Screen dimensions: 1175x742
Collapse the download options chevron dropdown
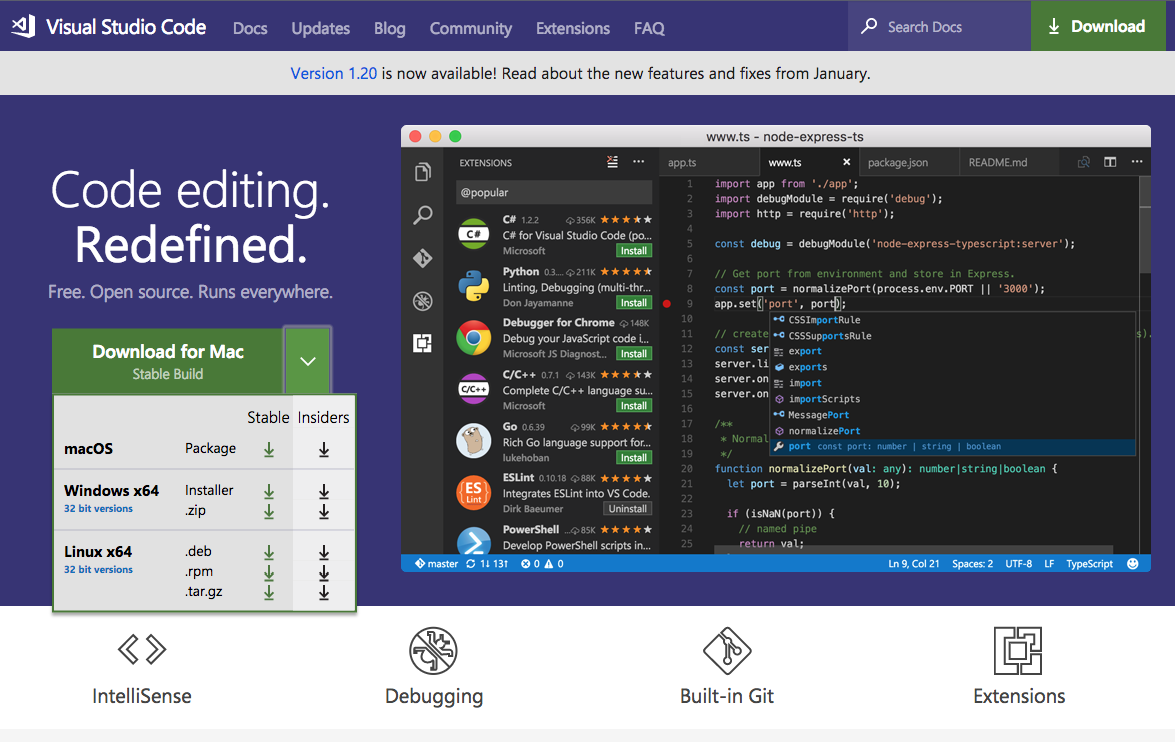click(x=307, y=361)
